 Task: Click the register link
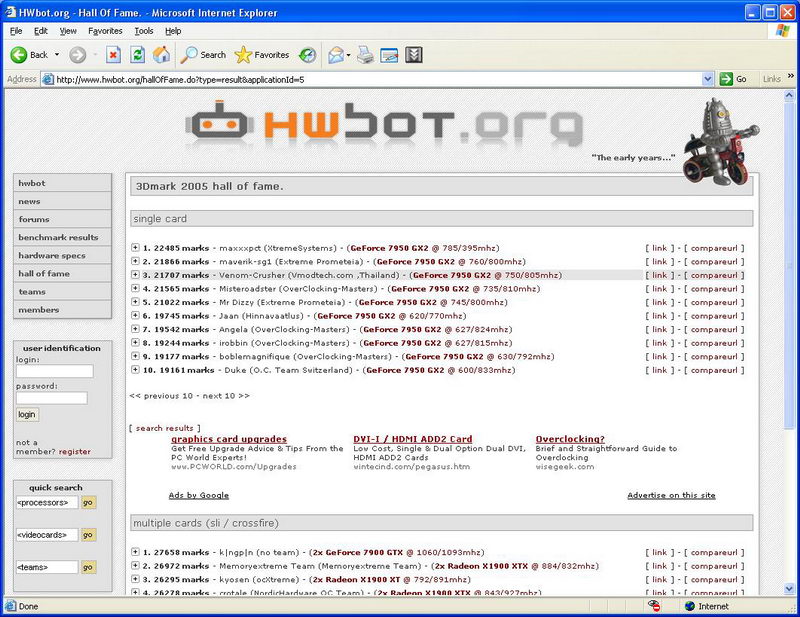pos(74,452)
